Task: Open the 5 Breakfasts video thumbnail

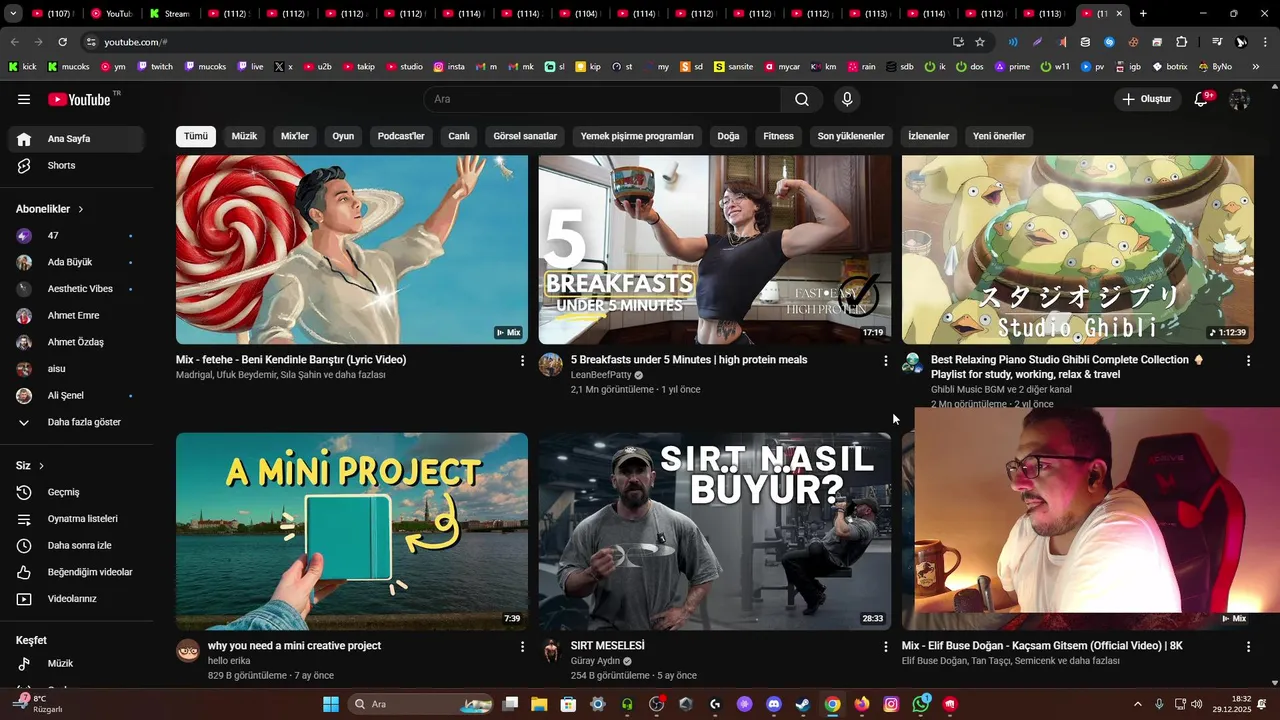Action: pyautogui.click(x=714, y=249)
